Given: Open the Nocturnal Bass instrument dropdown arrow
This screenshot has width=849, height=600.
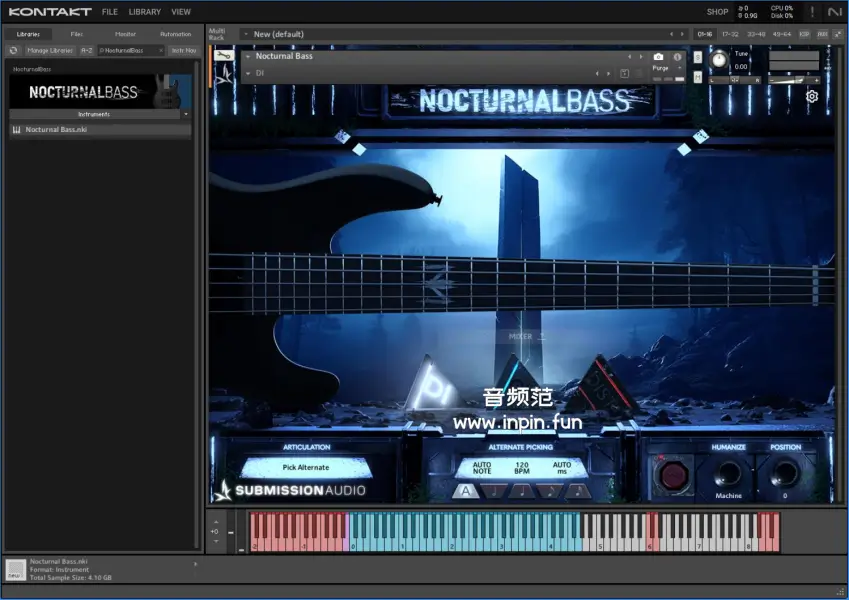Looking at the screenshot, I should (248, 56).
